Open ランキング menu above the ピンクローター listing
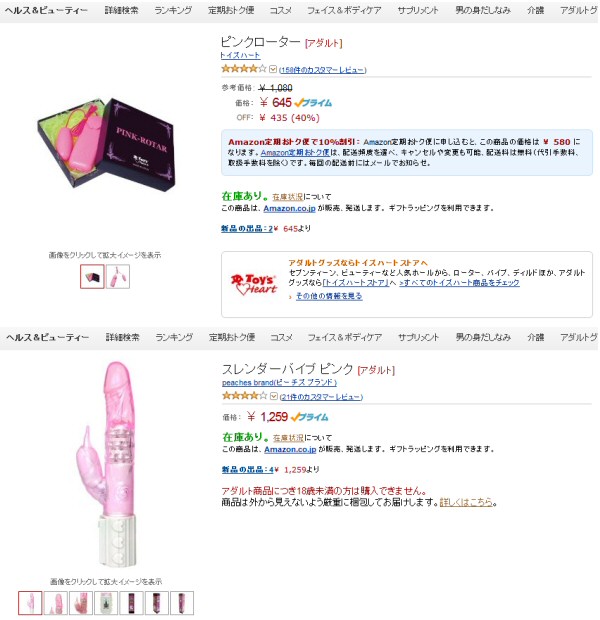 pyautogui.click(x=173, y=10)
